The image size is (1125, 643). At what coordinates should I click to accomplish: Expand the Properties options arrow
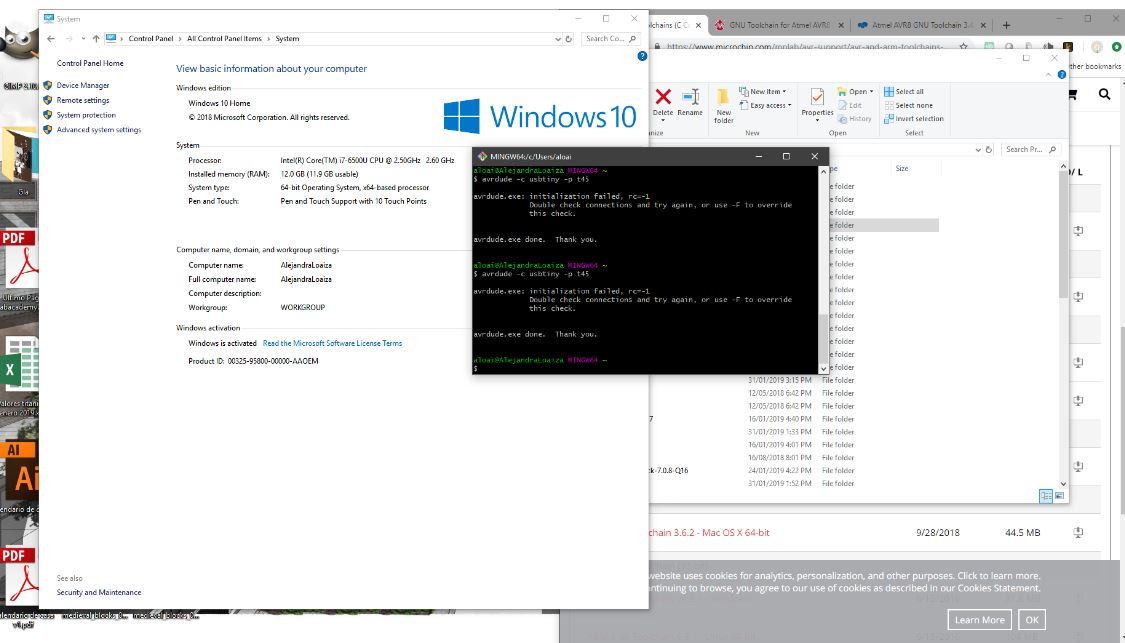pos(817,121)
